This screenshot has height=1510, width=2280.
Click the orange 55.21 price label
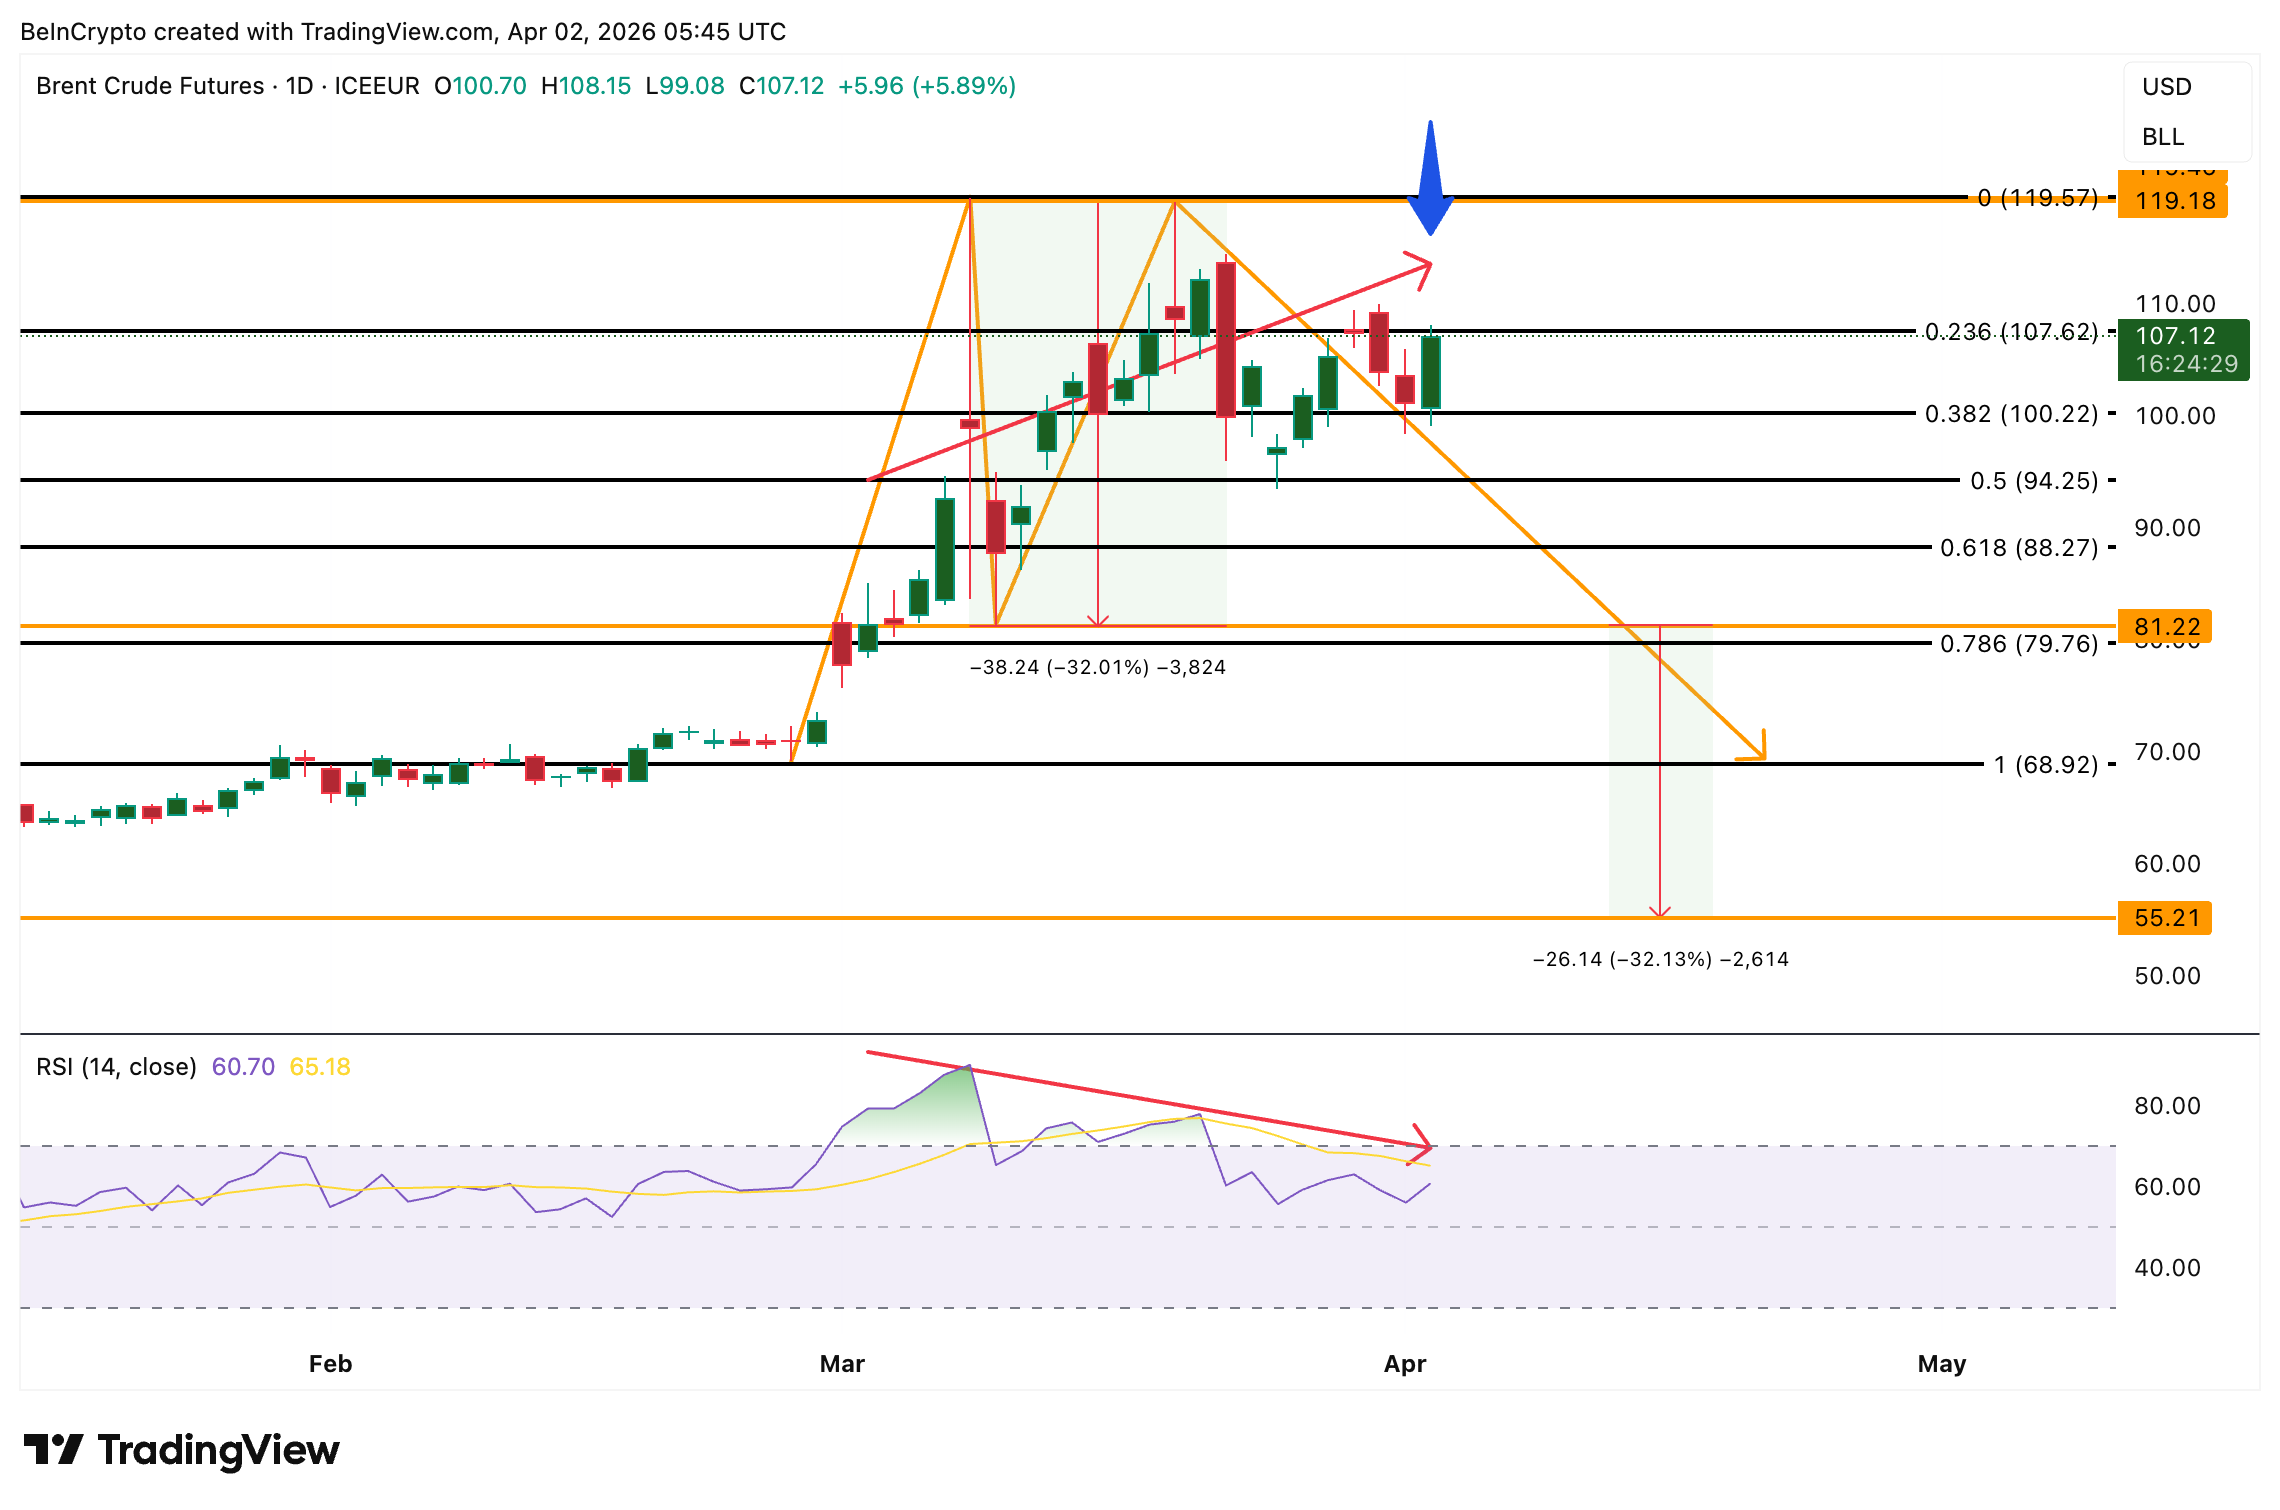[2166, 918]
